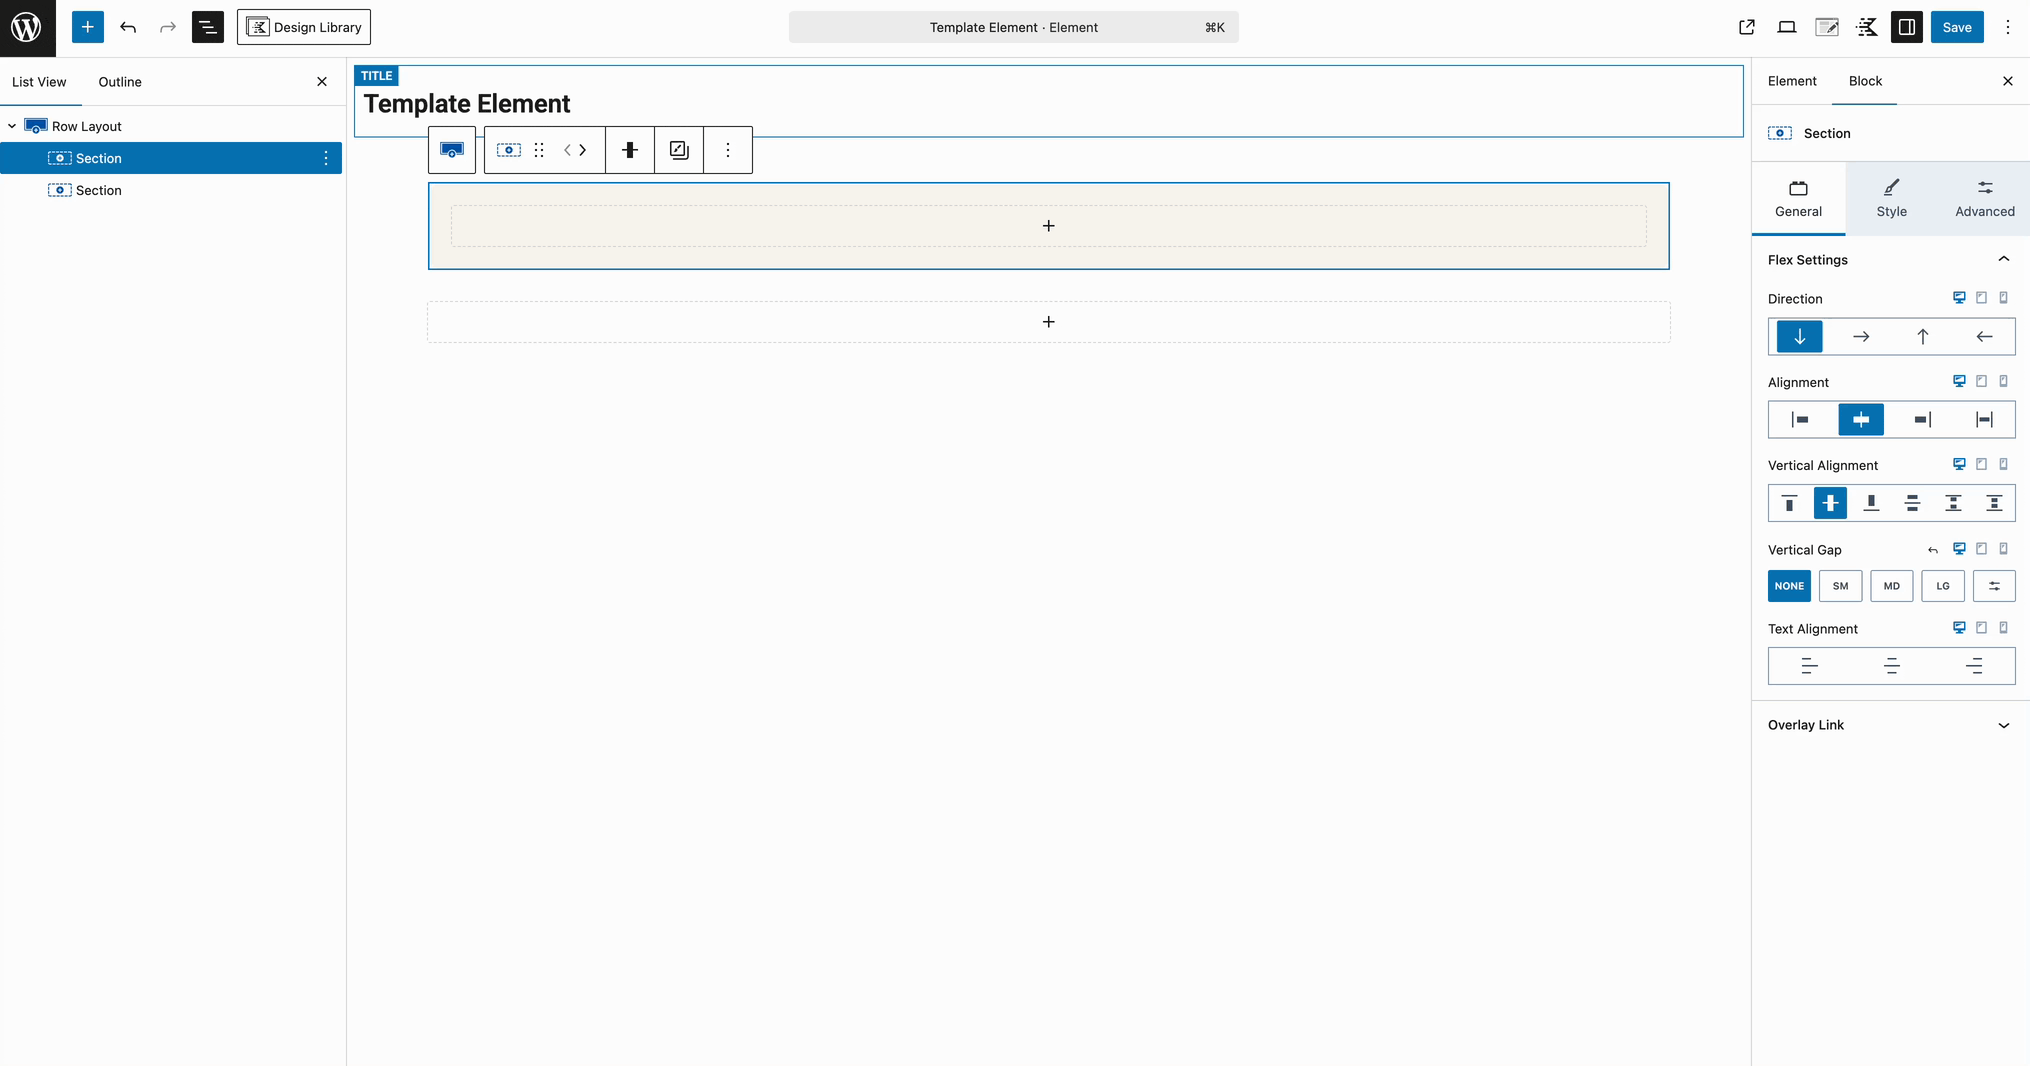Click the Save button
The width and height of the screenshot is (2030, 1066).
[1956, 27]
